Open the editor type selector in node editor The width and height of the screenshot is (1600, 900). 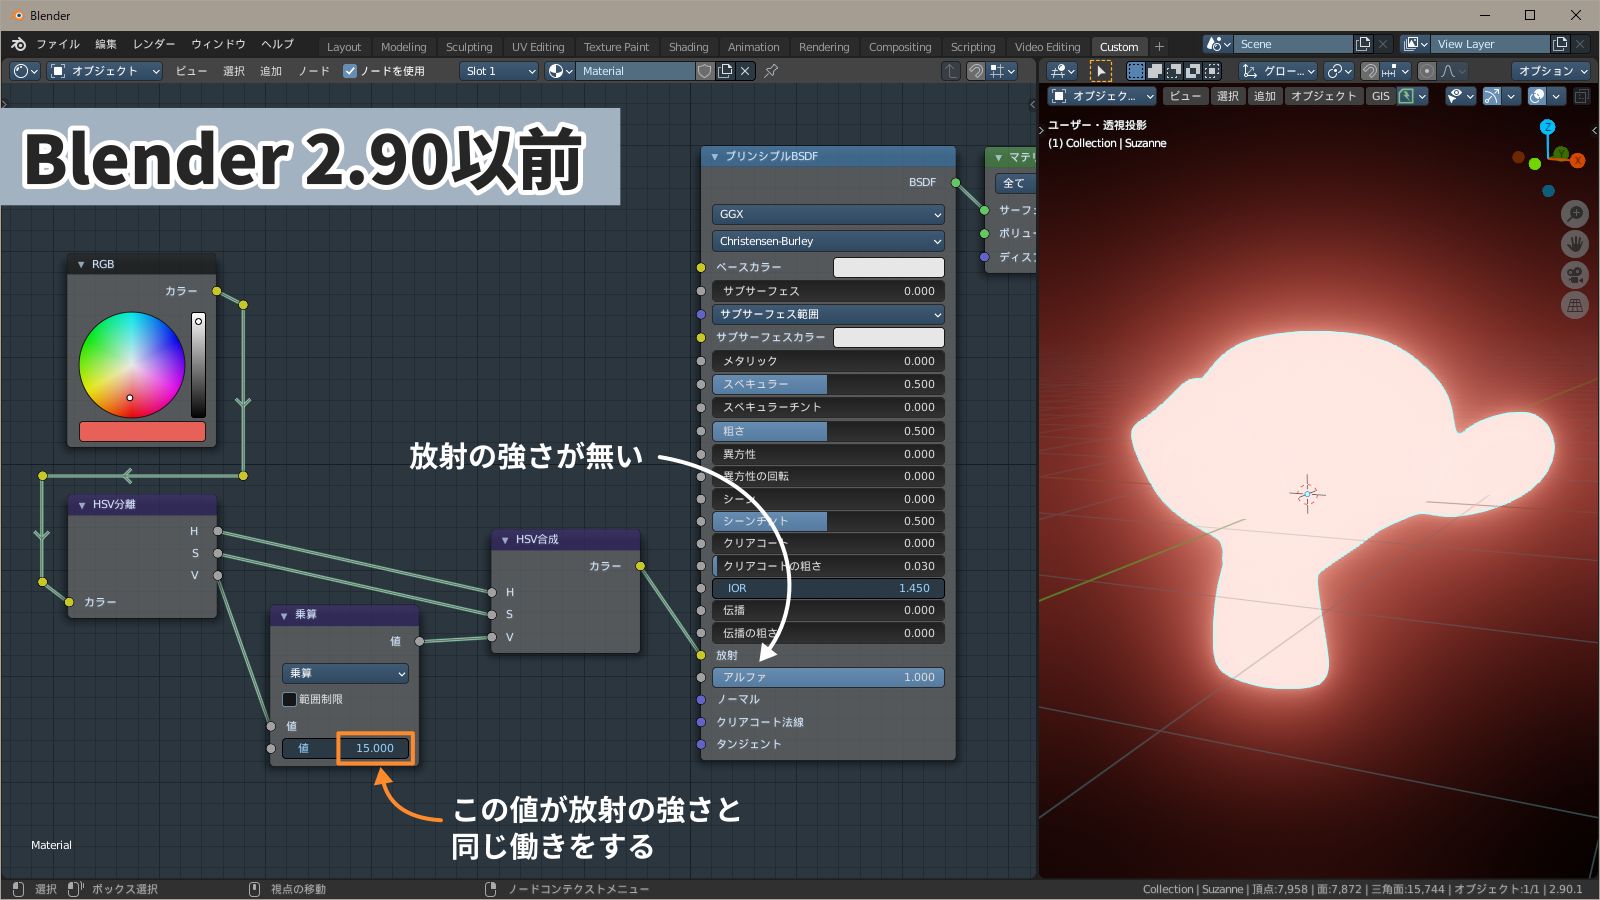click(x=25, y=71)
